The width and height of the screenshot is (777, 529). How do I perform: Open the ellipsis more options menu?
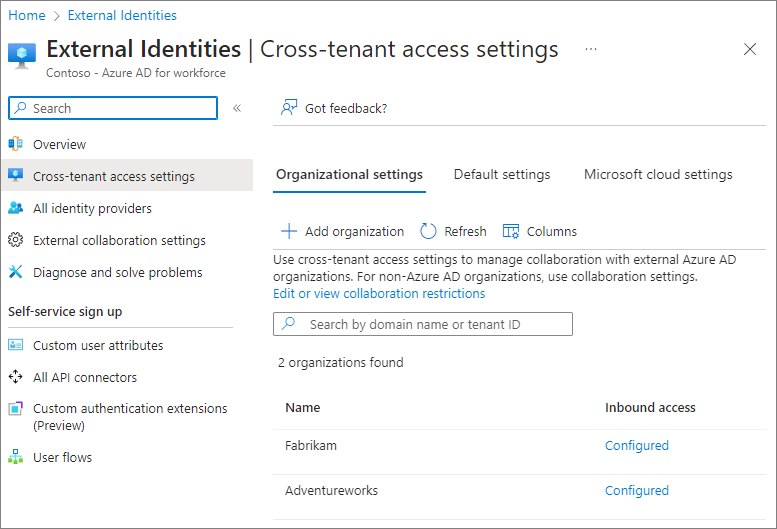tap(591, 49)
